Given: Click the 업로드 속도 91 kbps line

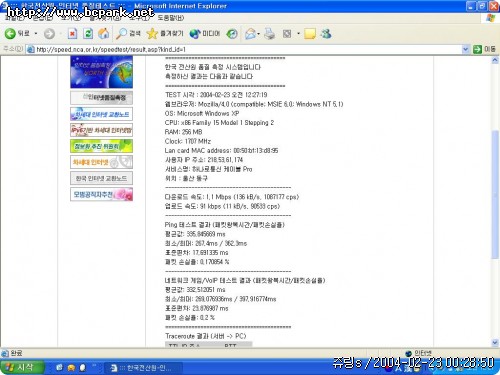Looking at the screenshot, I should click(222, 206).
